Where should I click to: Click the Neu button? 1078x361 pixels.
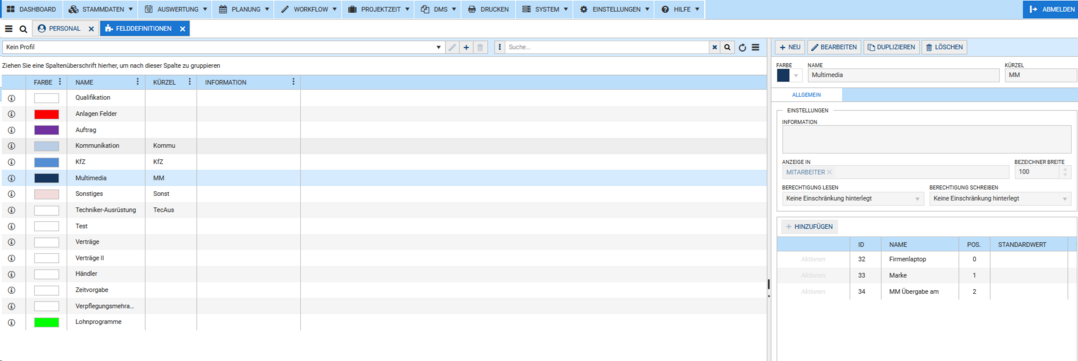click(x=790, y=47)
